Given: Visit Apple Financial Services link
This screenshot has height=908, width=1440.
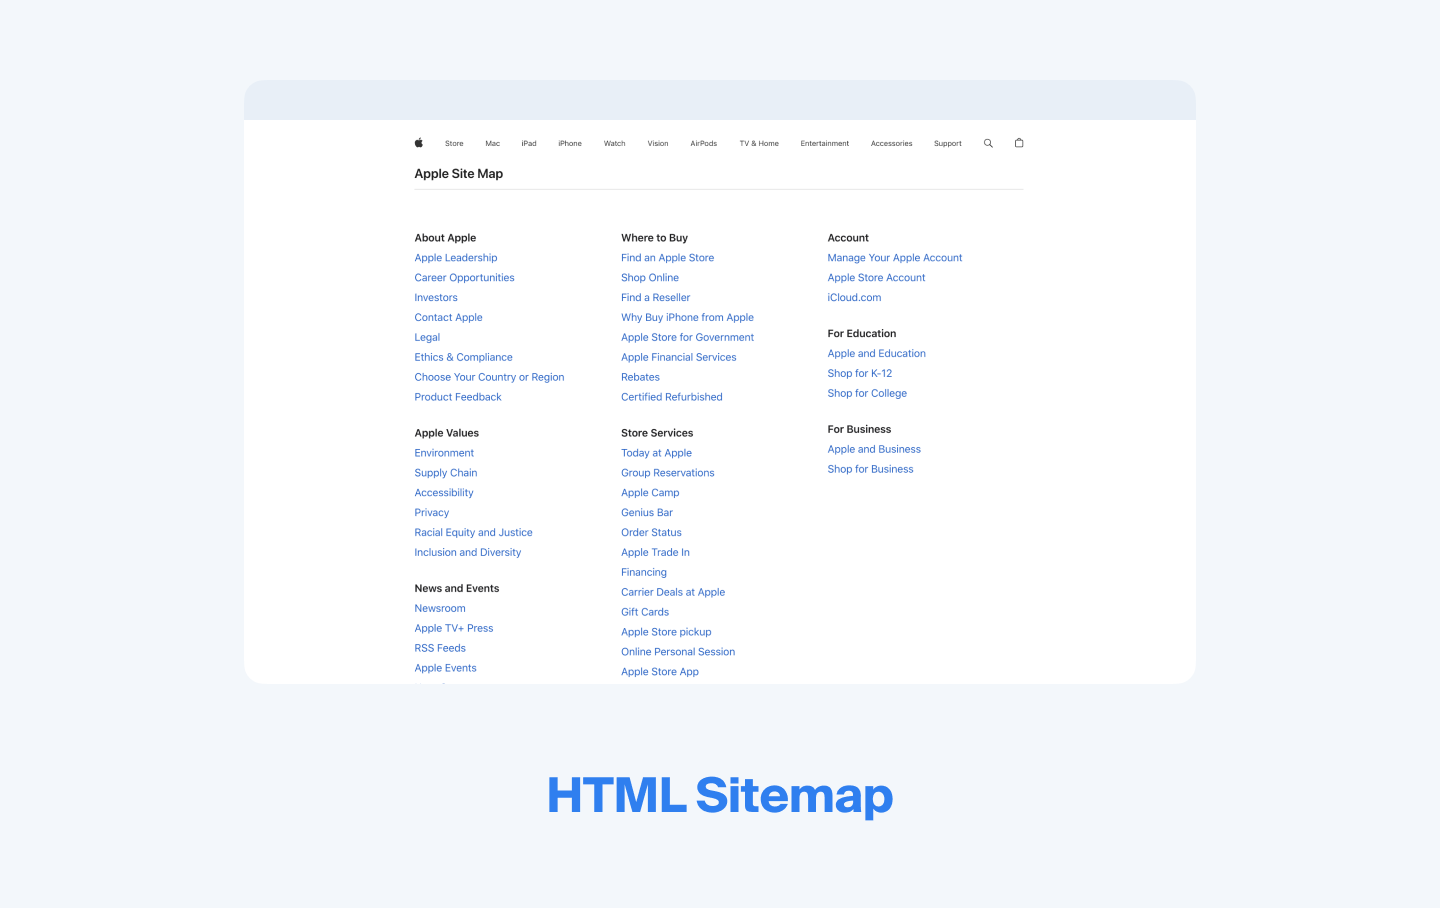Looking at the screenshot, I should 679,357.
